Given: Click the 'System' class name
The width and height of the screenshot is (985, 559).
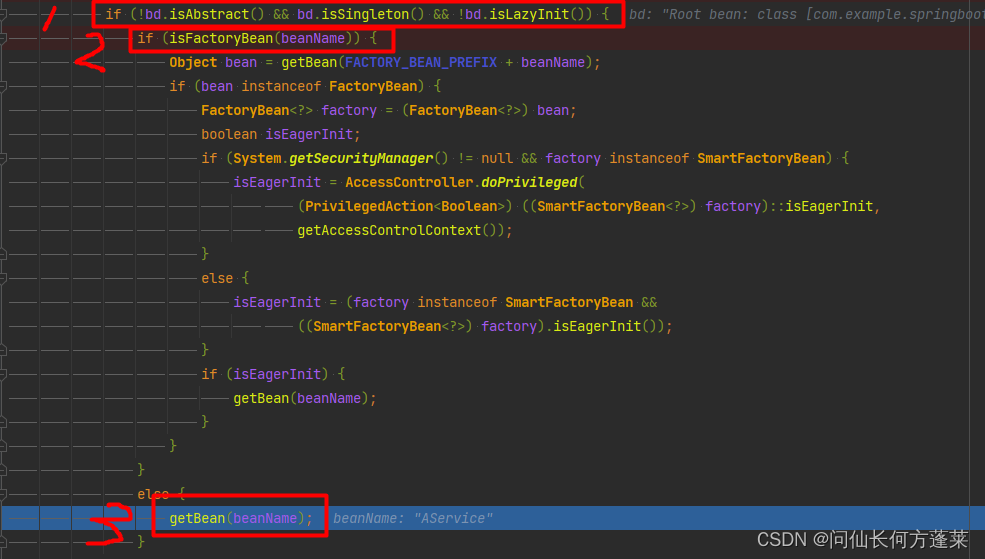Looking at the screenshot, I should (257, 158).
